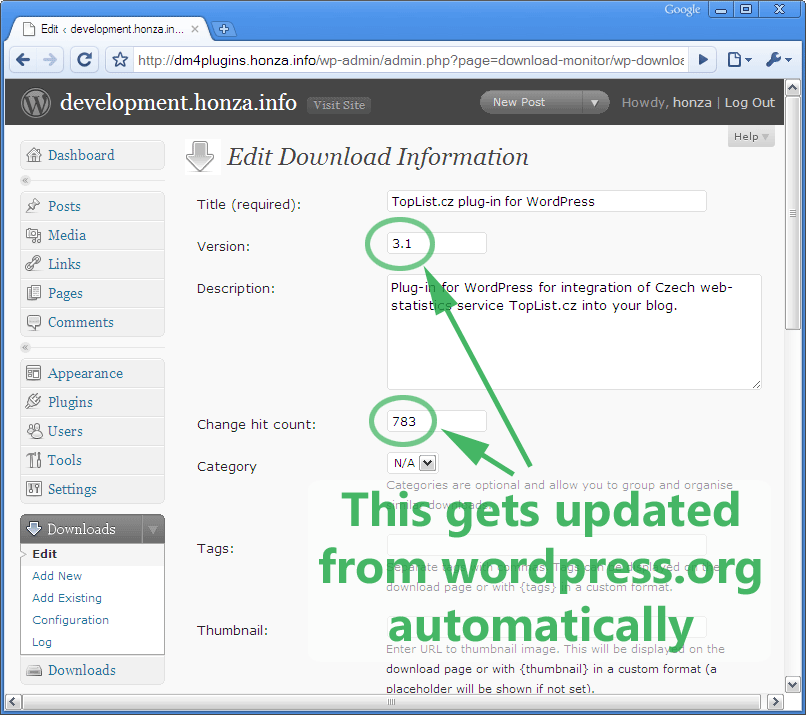The width and height of the screenshot is (806, 715).
Task: Open the Appearance menu
Action: 85,373
